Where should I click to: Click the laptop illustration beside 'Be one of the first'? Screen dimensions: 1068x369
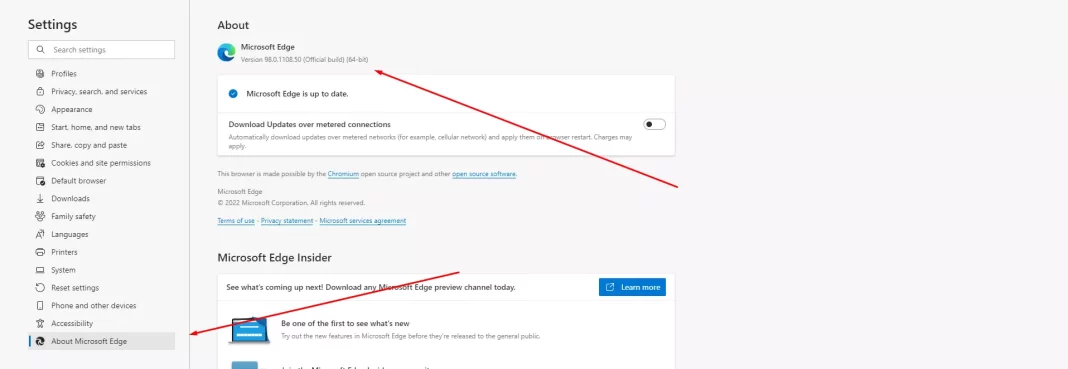click(250, 330)
